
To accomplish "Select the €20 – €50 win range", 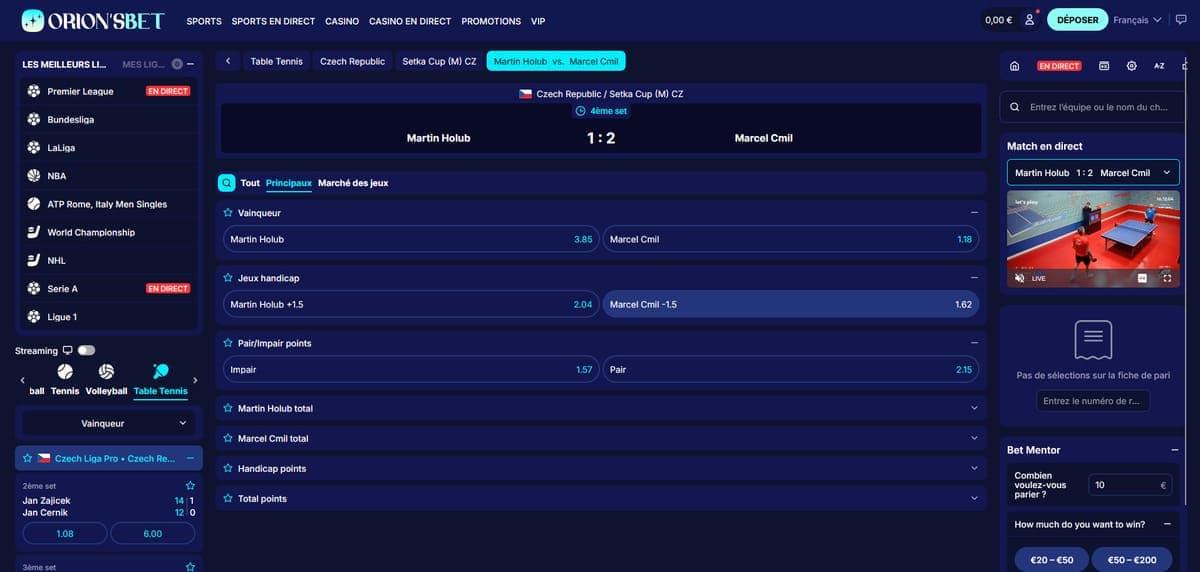I will click(x=1051, y=560).
